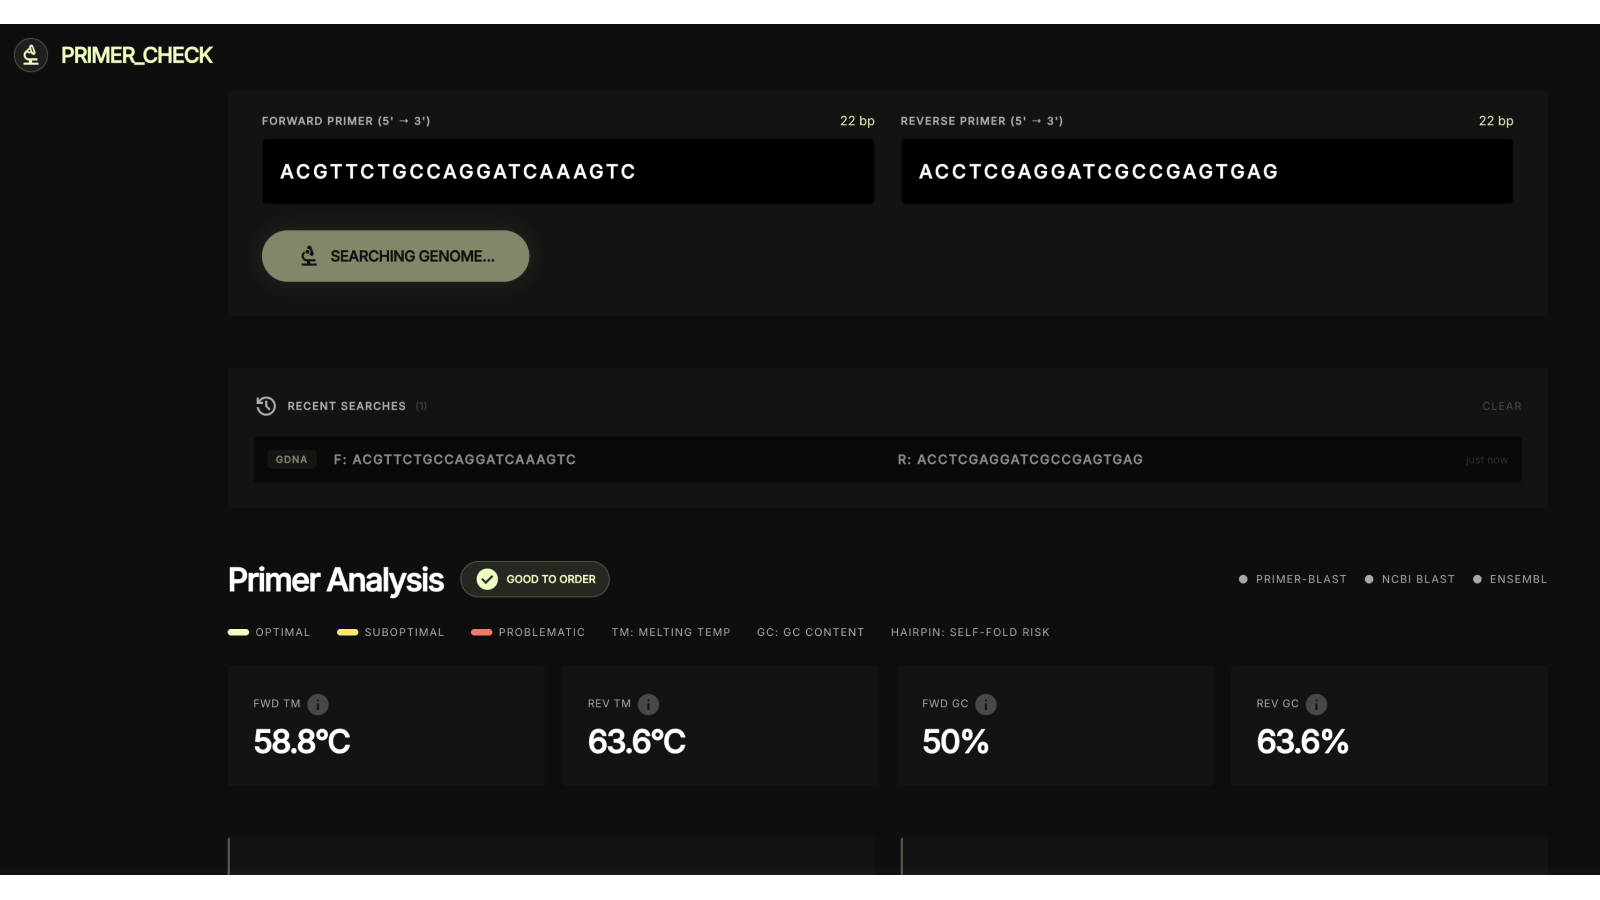
Task: Toggle the NCBI BLAST source indicator
Action: (1409, 579)
